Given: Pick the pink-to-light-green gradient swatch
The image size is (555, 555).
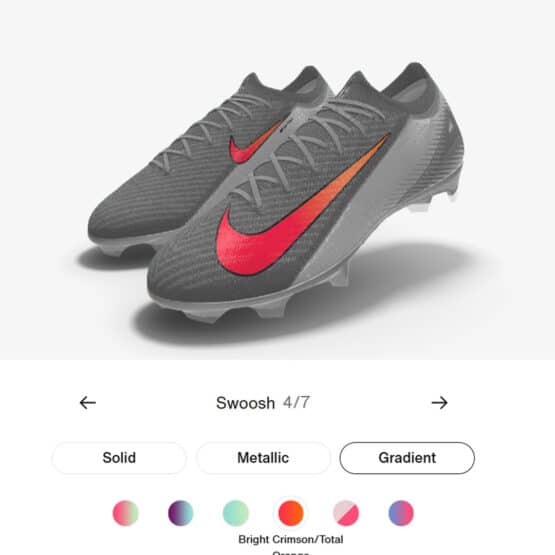Looking at the screenshot, I should [126, 513].
